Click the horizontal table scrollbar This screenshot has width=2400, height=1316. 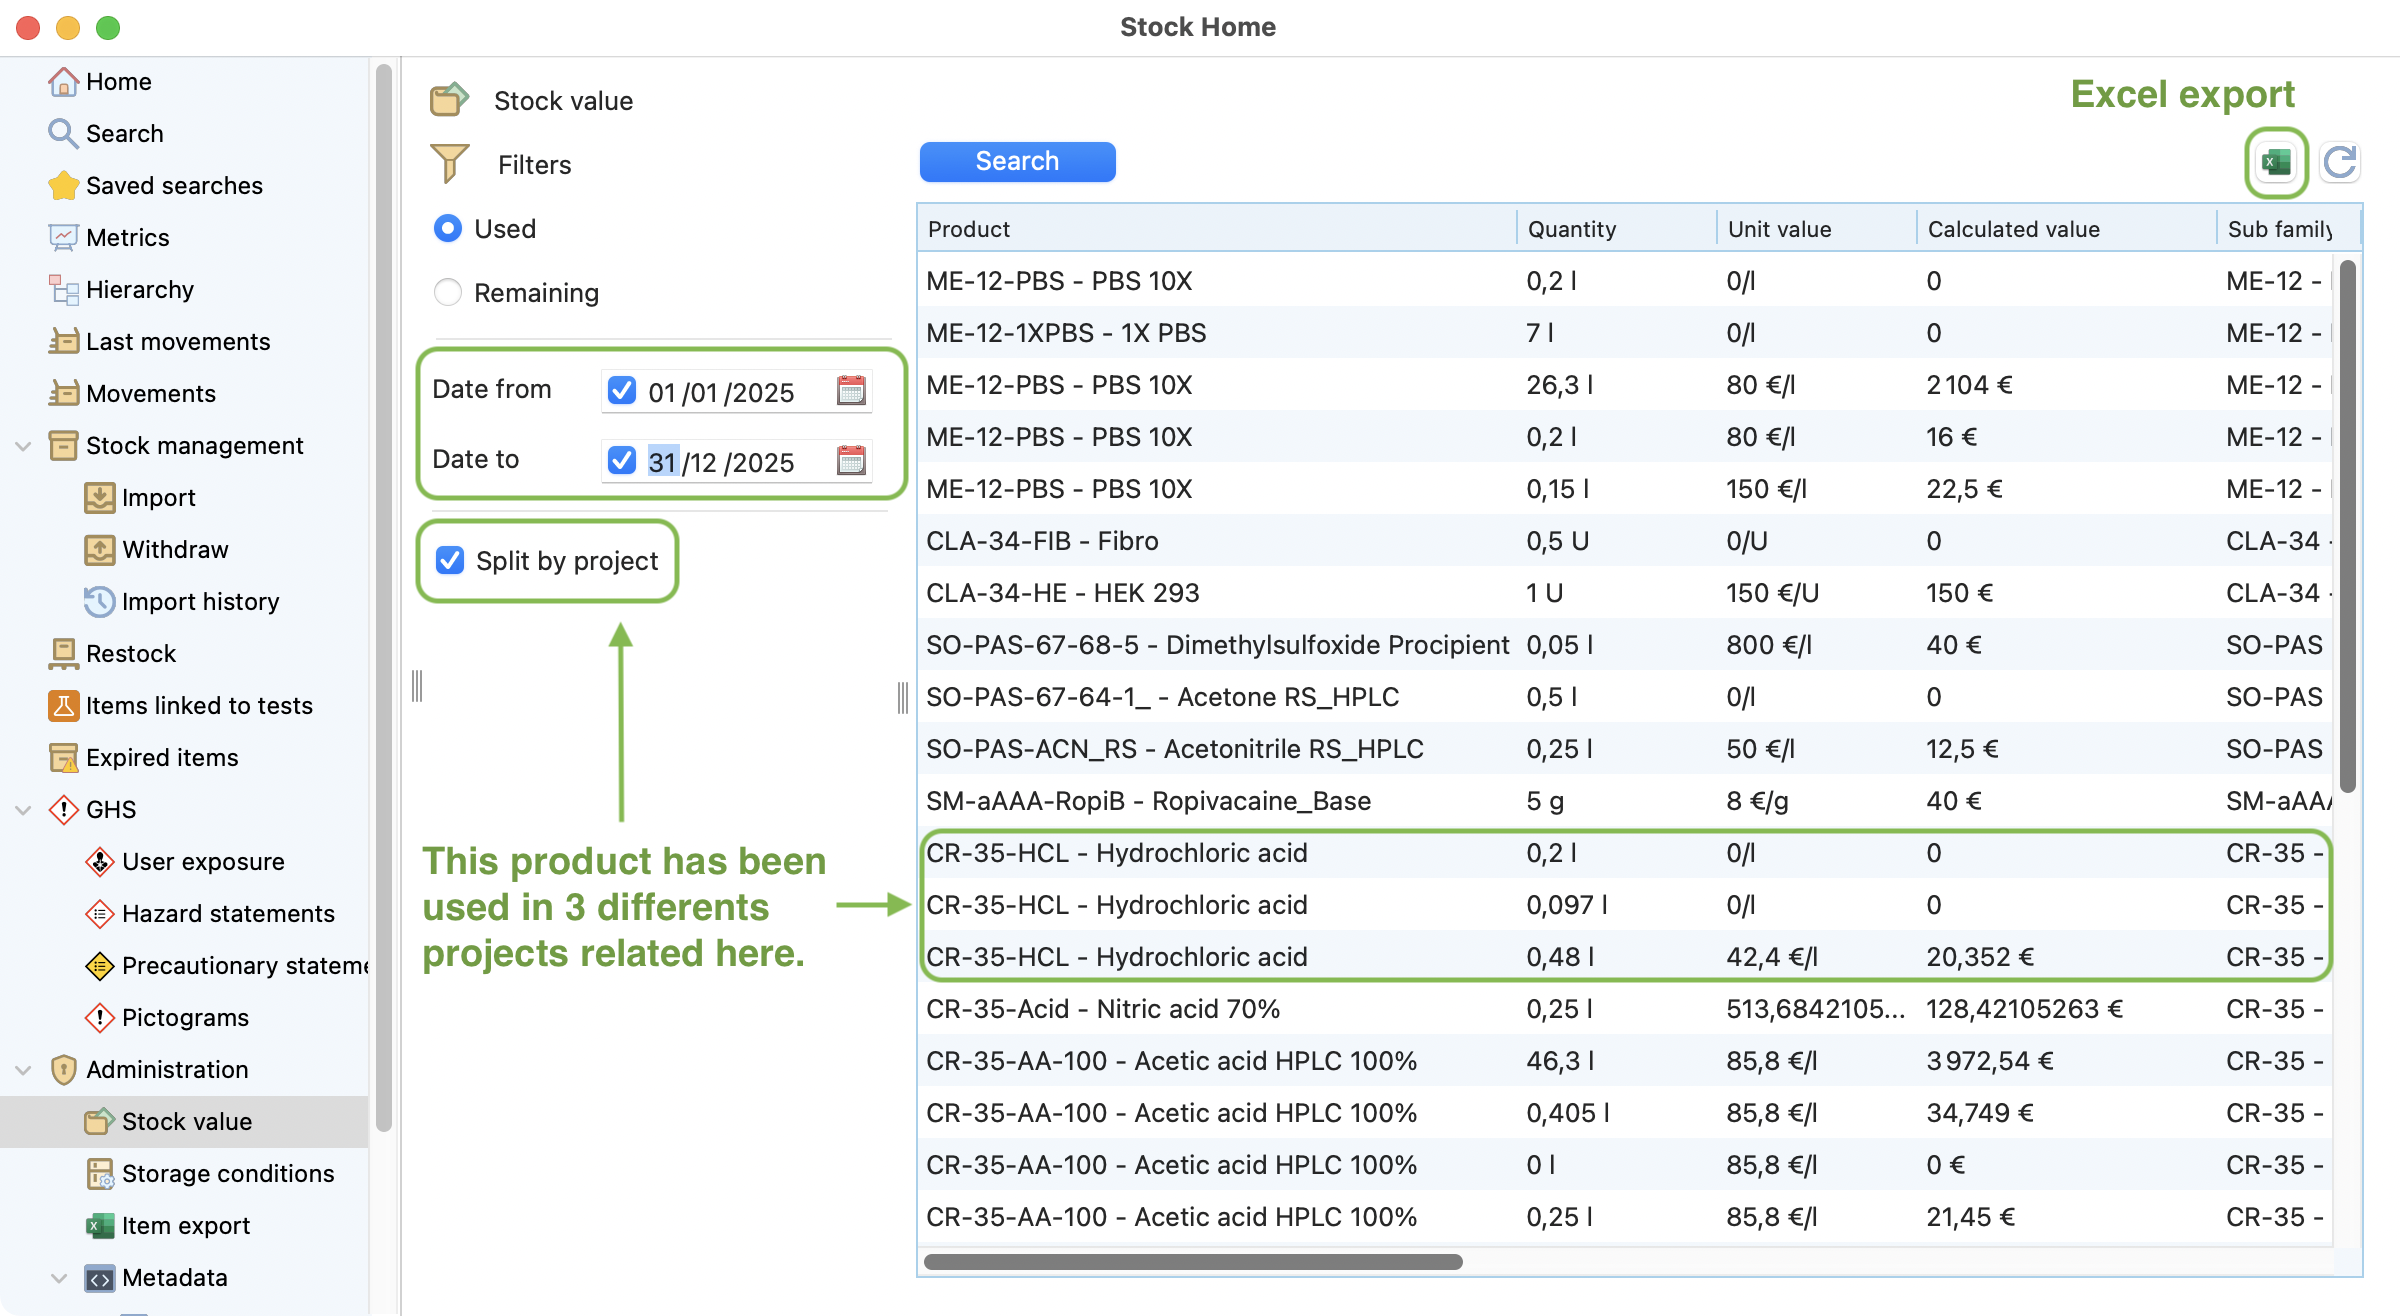coord(1192,1262)
